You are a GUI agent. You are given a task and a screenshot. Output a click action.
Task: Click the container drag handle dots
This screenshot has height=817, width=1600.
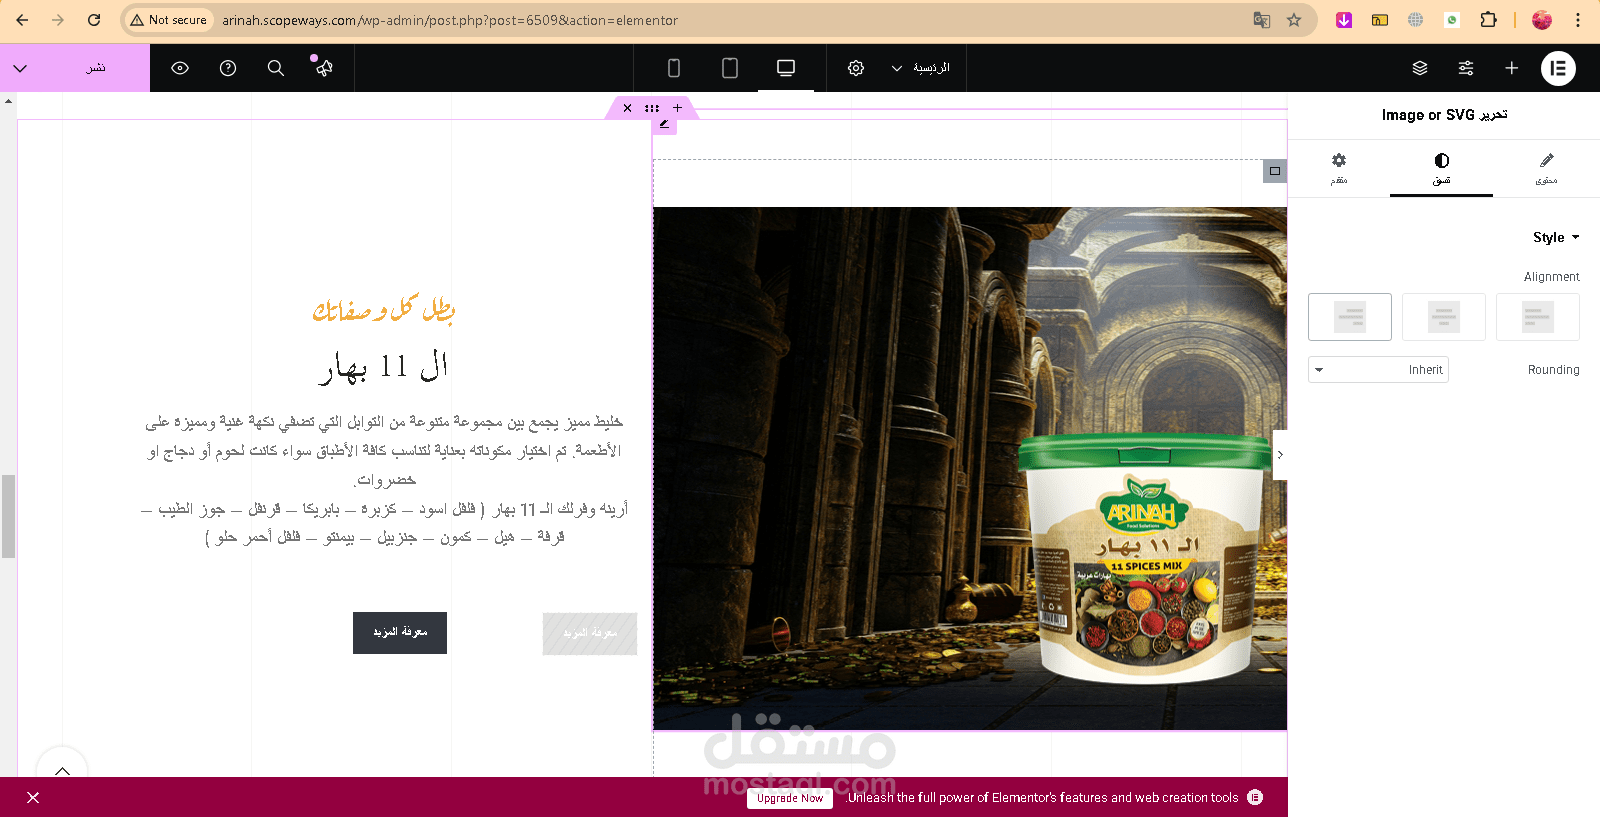pyautogui.click(x=652, y=108)
